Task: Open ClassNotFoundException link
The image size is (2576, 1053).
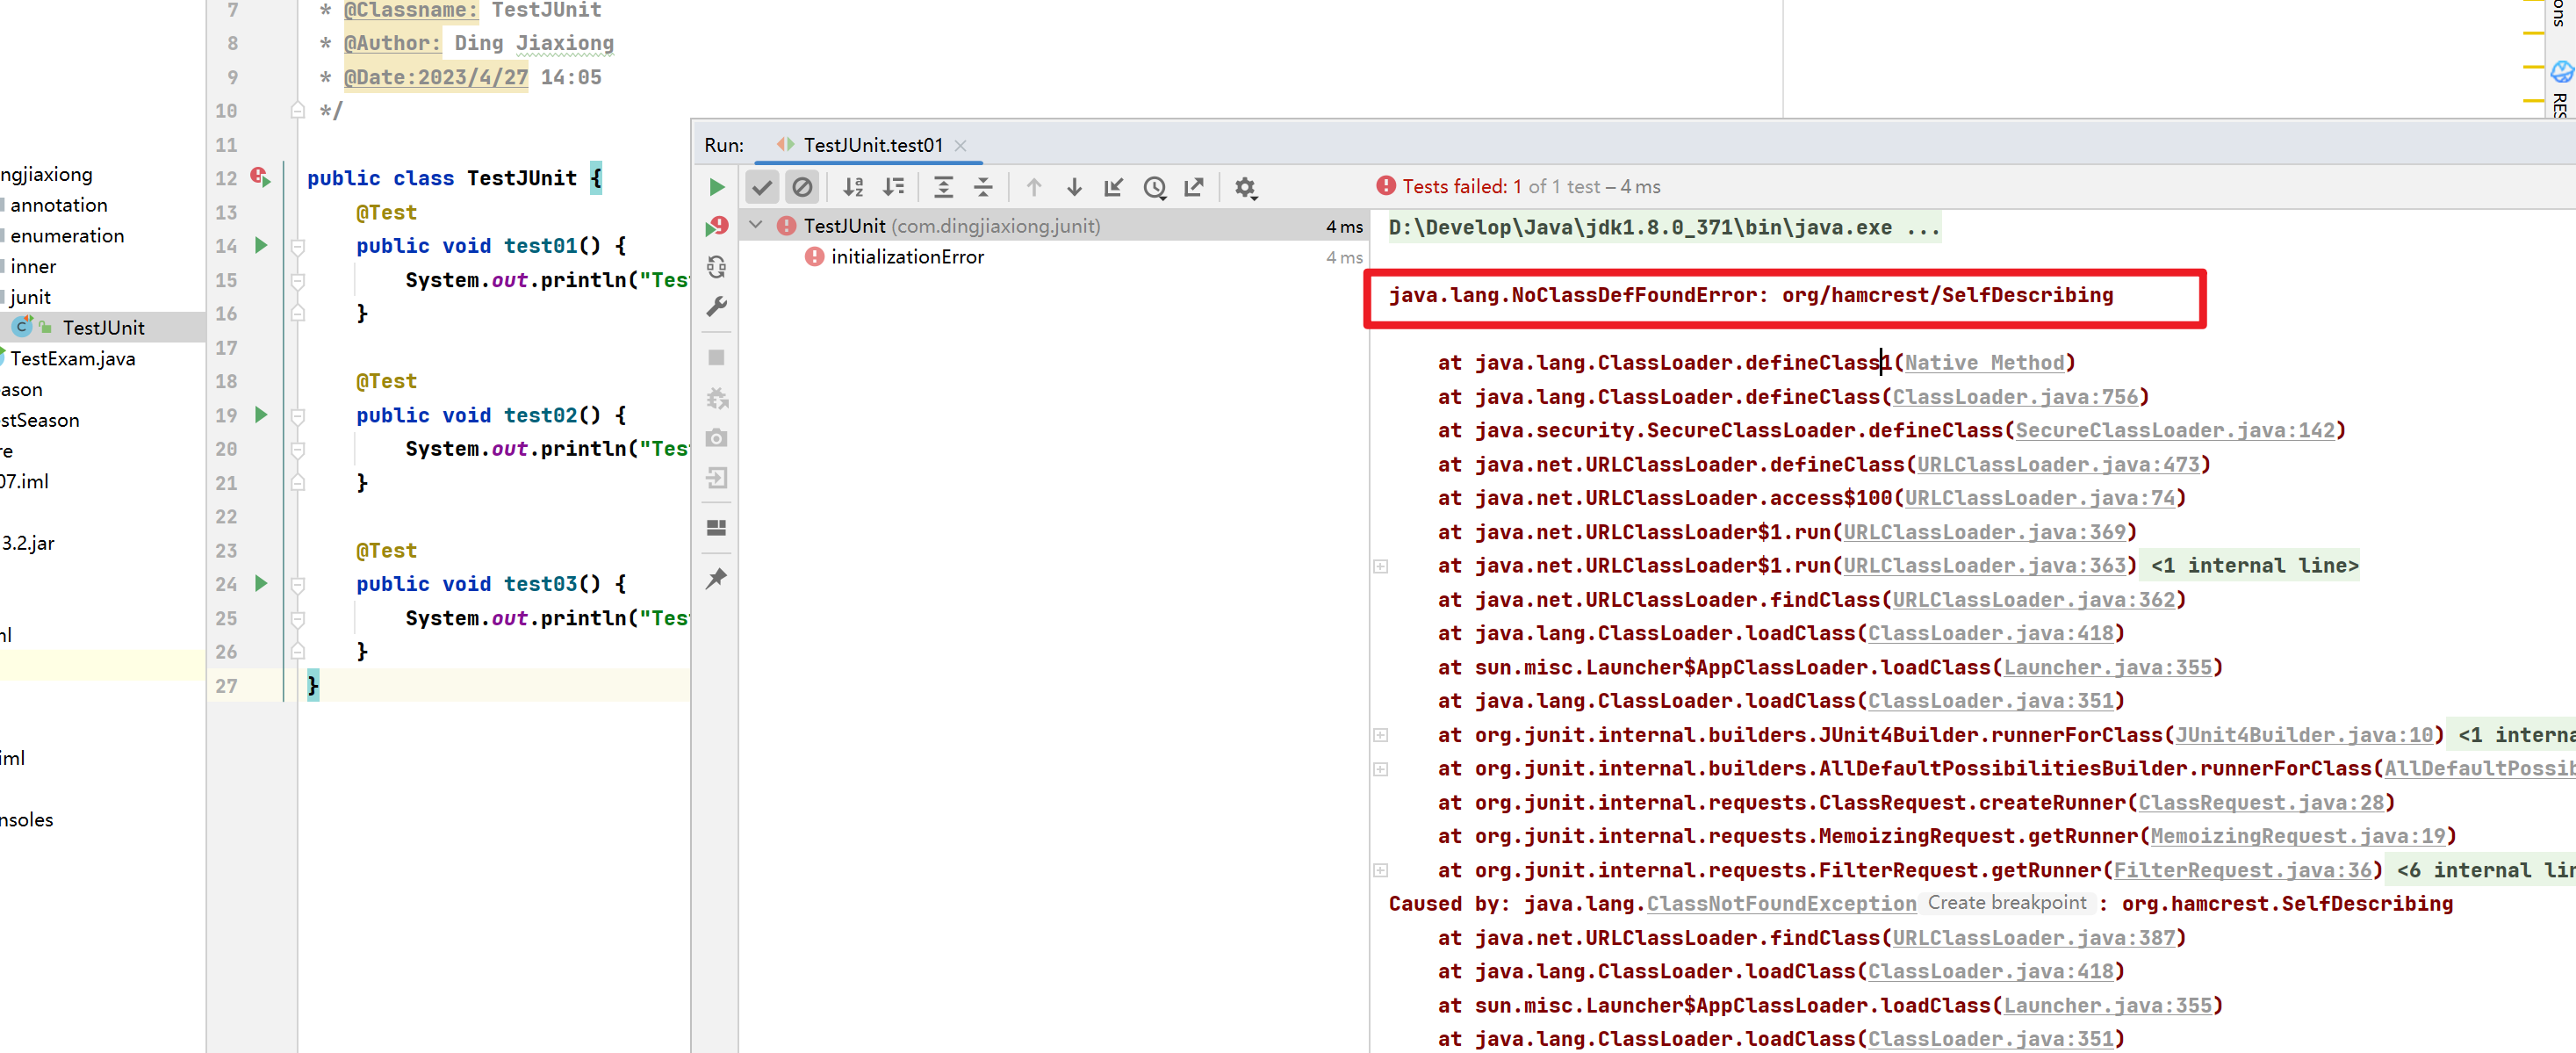Action: (x=1781, y=904)
